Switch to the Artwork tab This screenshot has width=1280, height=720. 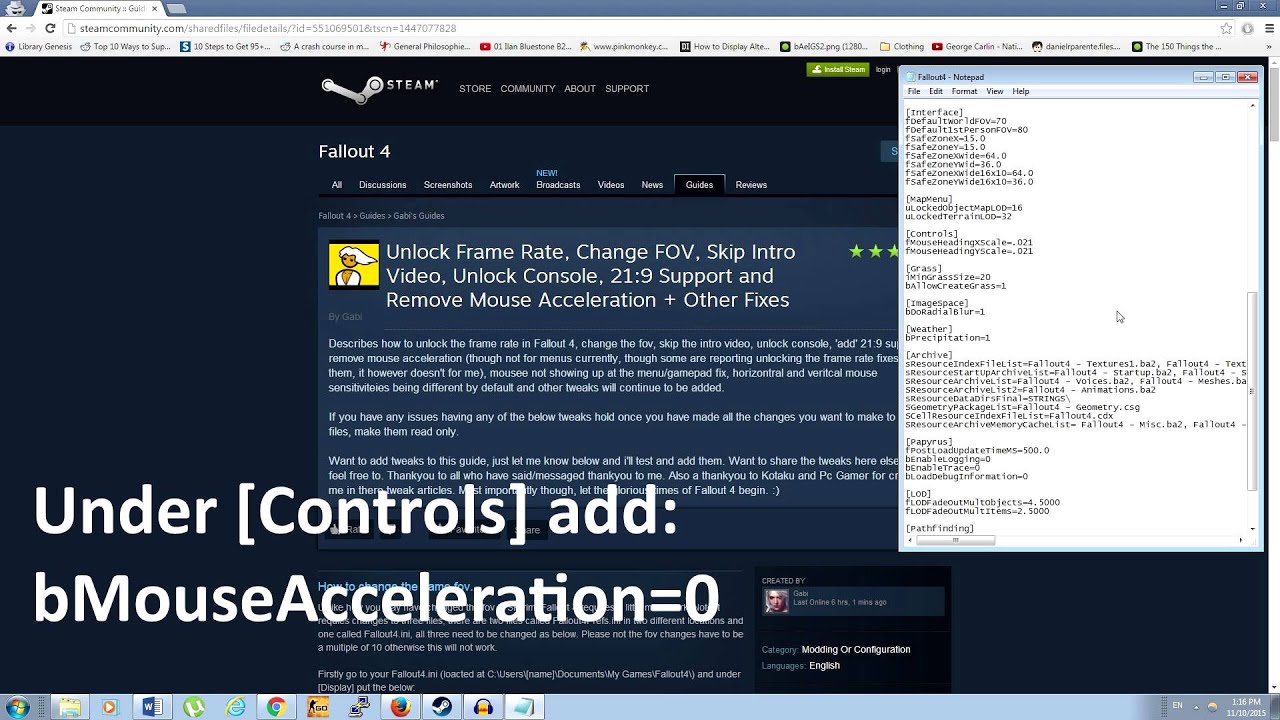tap(504, 185)
